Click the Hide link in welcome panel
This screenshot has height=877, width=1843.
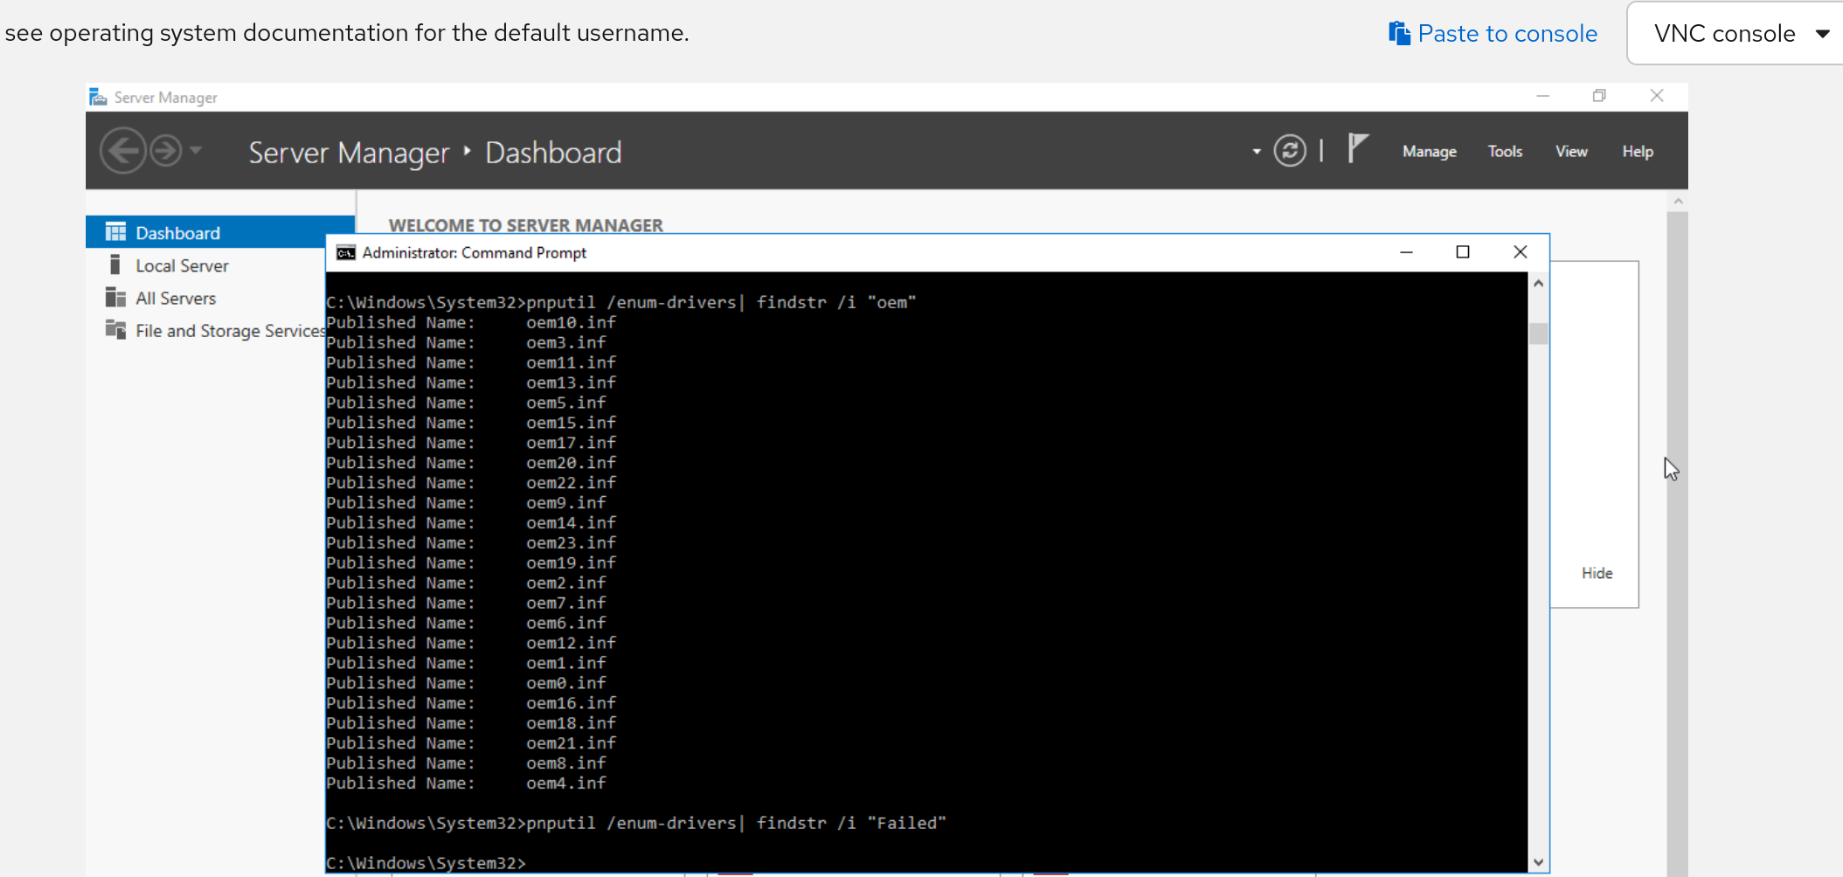pos(1596,573)
